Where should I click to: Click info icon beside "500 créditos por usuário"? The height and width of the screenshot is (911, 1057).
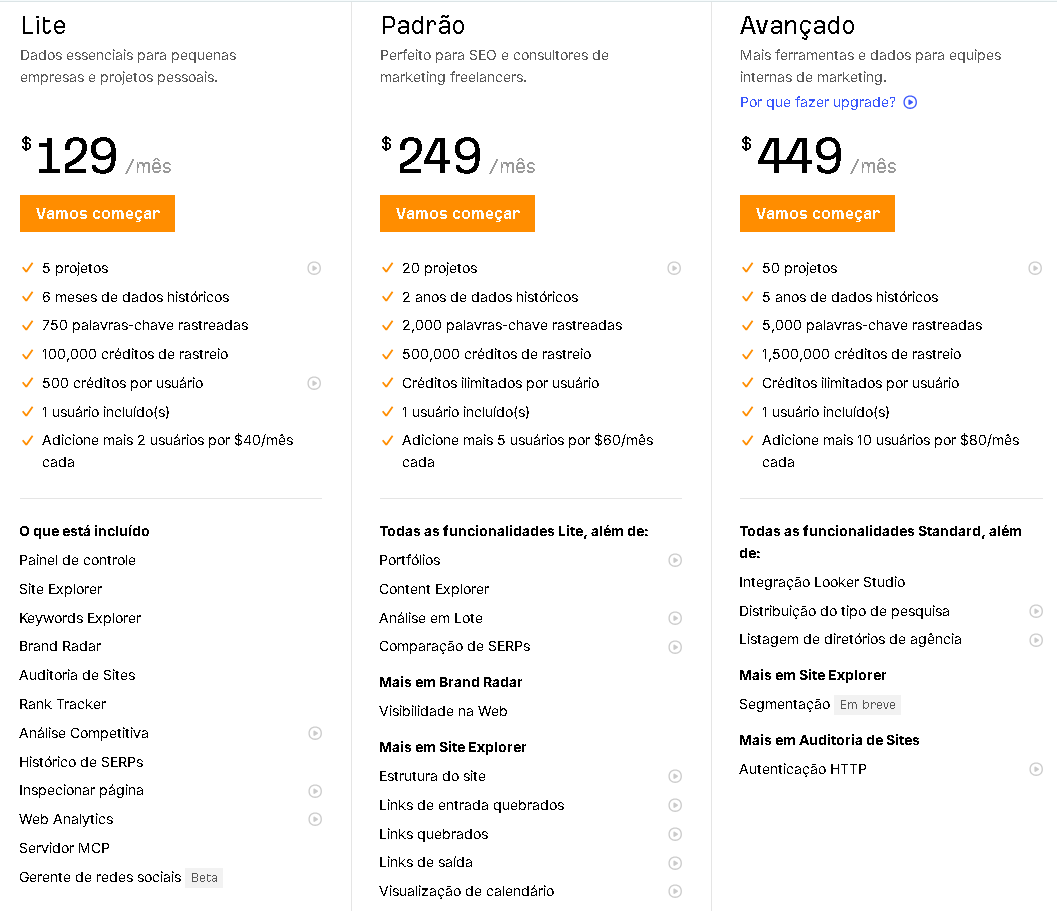coord(314,383)
